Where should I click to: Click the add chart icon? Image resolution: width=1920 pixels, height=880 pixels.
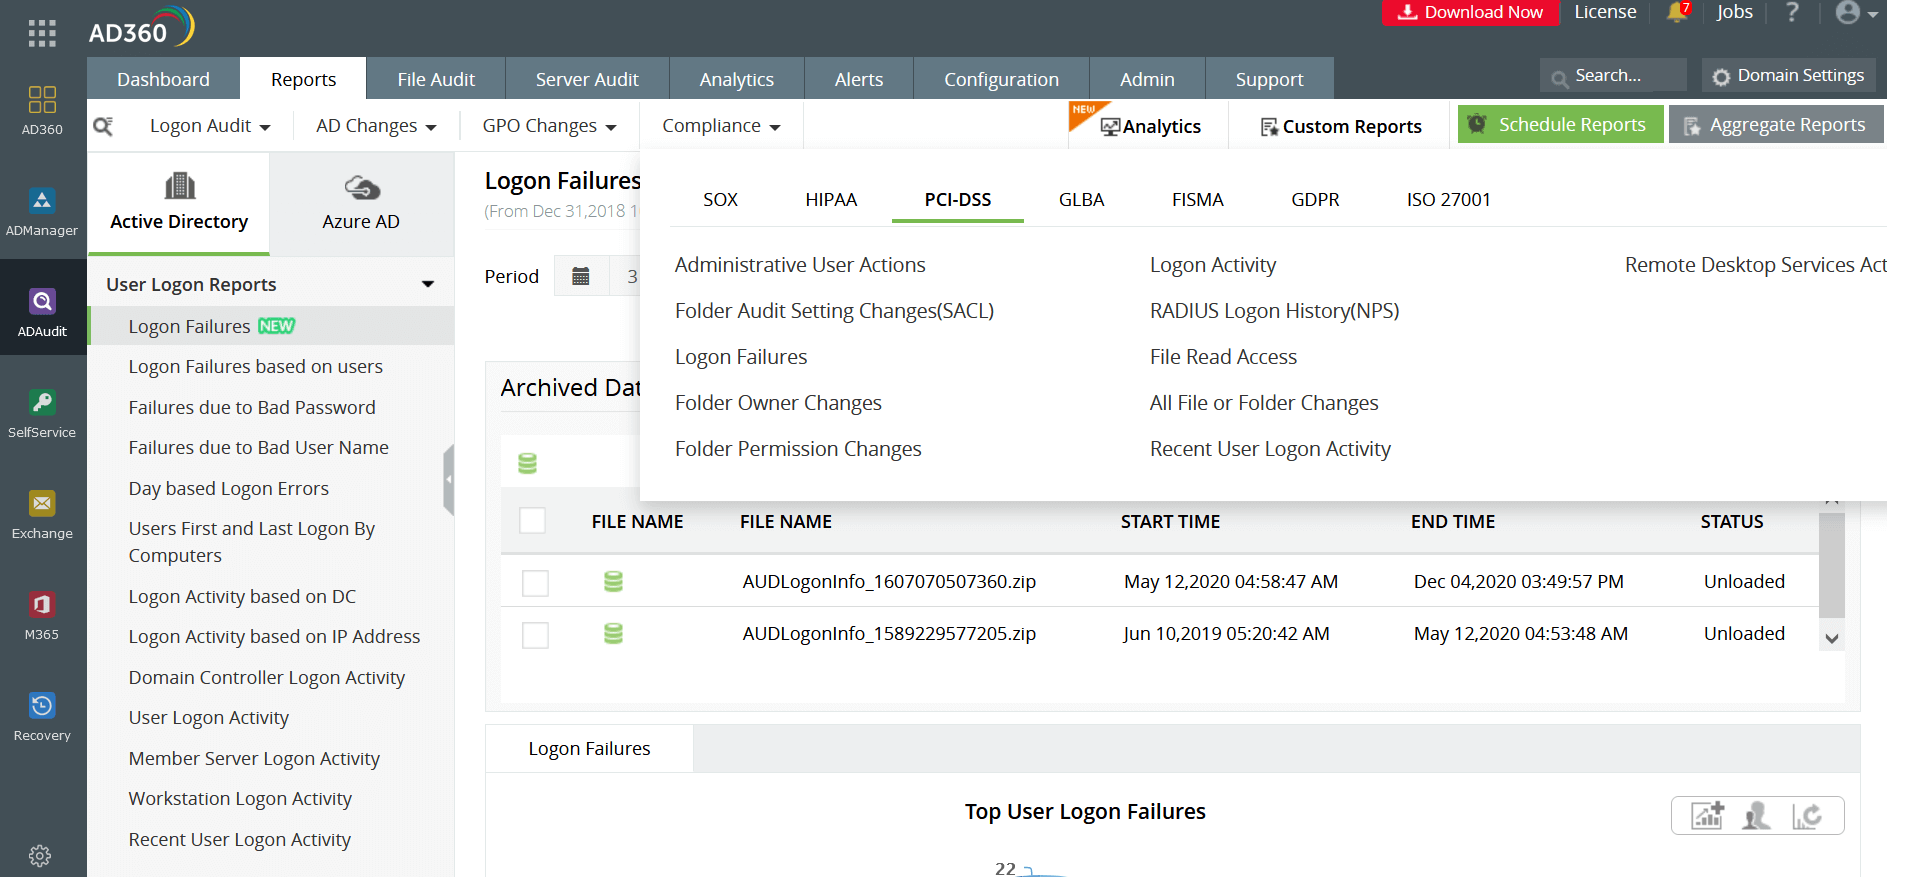[1708, 815]
